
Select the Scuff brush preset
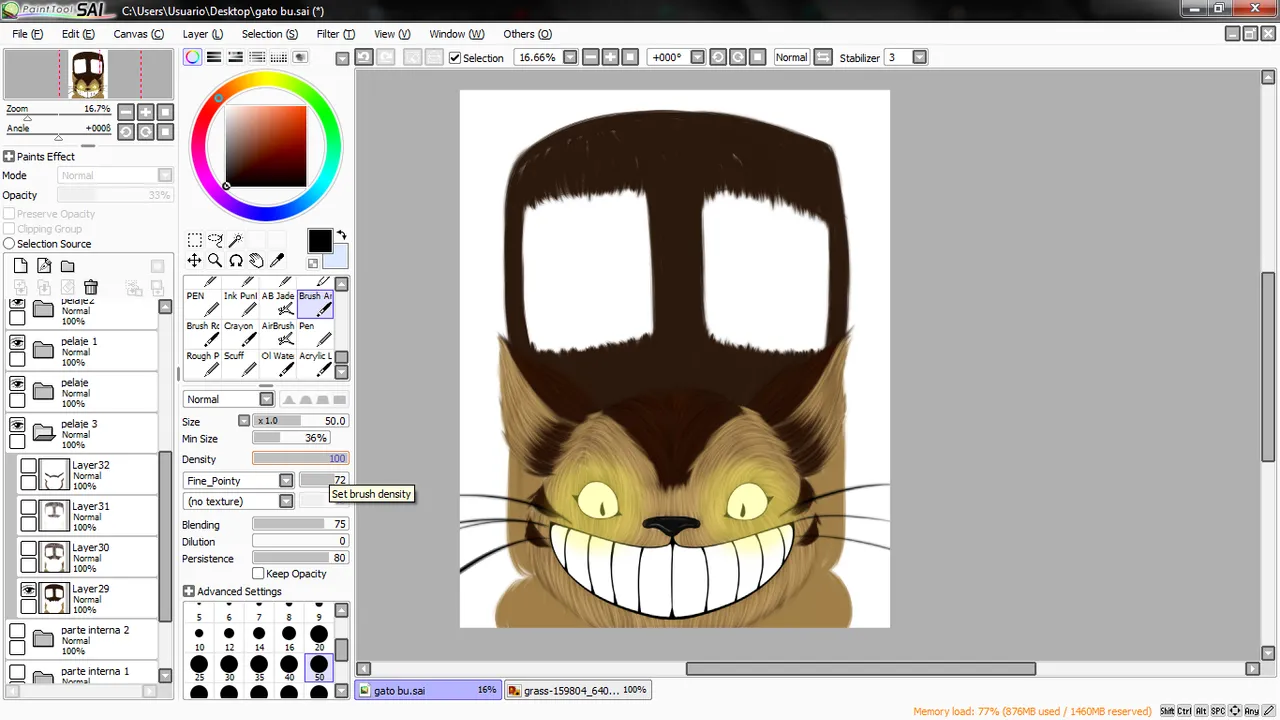click(x=240, y=364)
